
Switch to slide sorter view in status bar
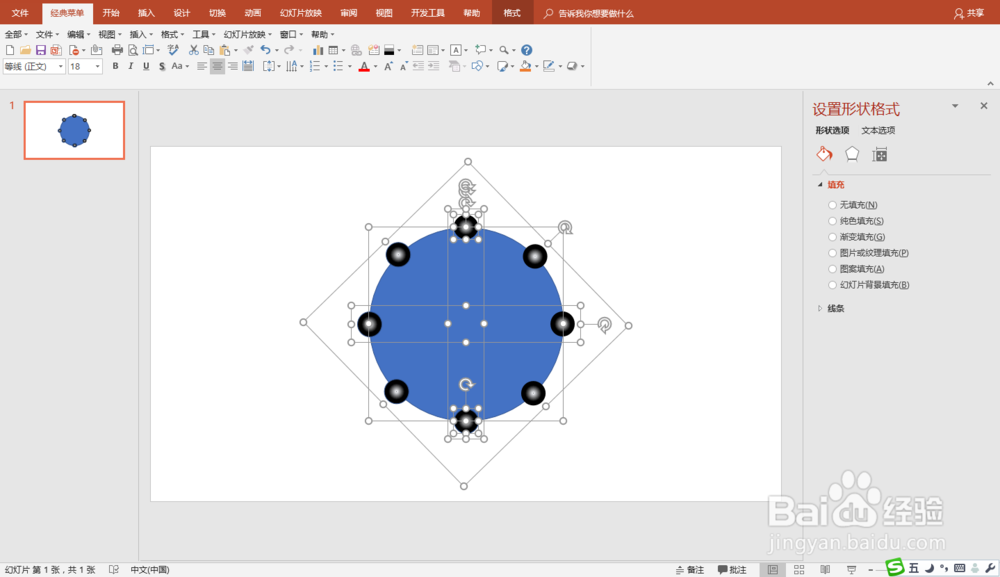[x=799, y=569]
